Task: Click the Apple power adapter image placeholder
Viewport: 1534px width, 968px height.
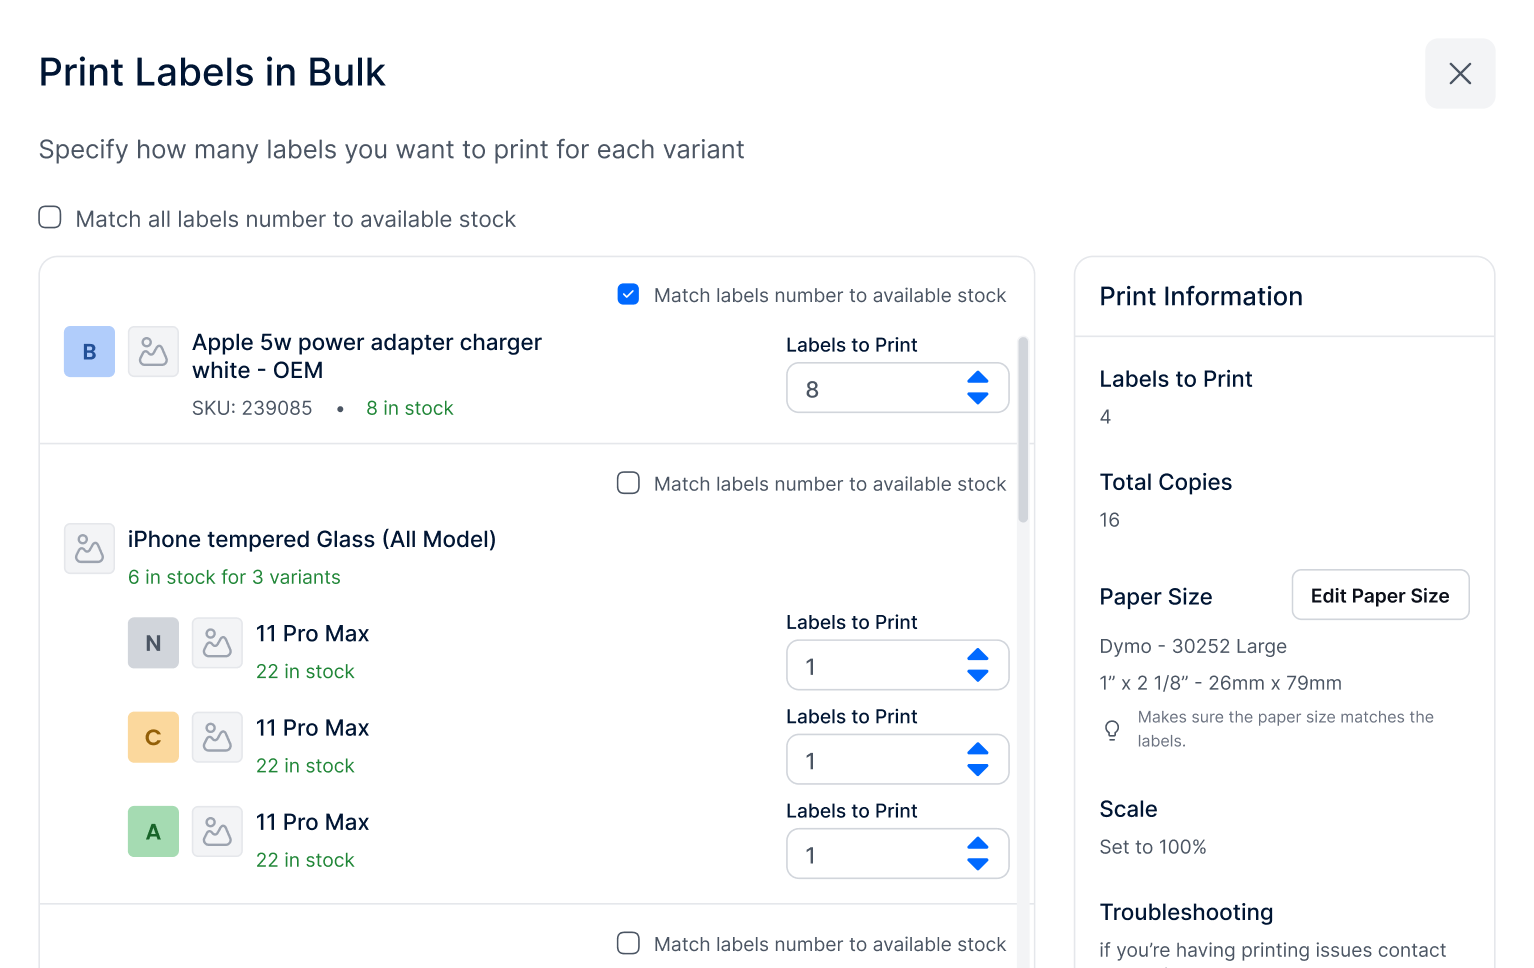Action: [153, 352]
